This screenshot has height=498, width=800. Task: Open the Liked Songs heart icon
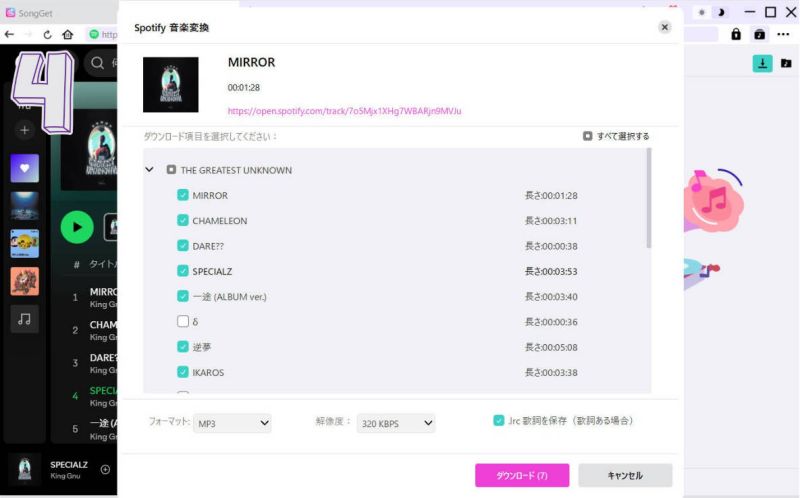25,168
